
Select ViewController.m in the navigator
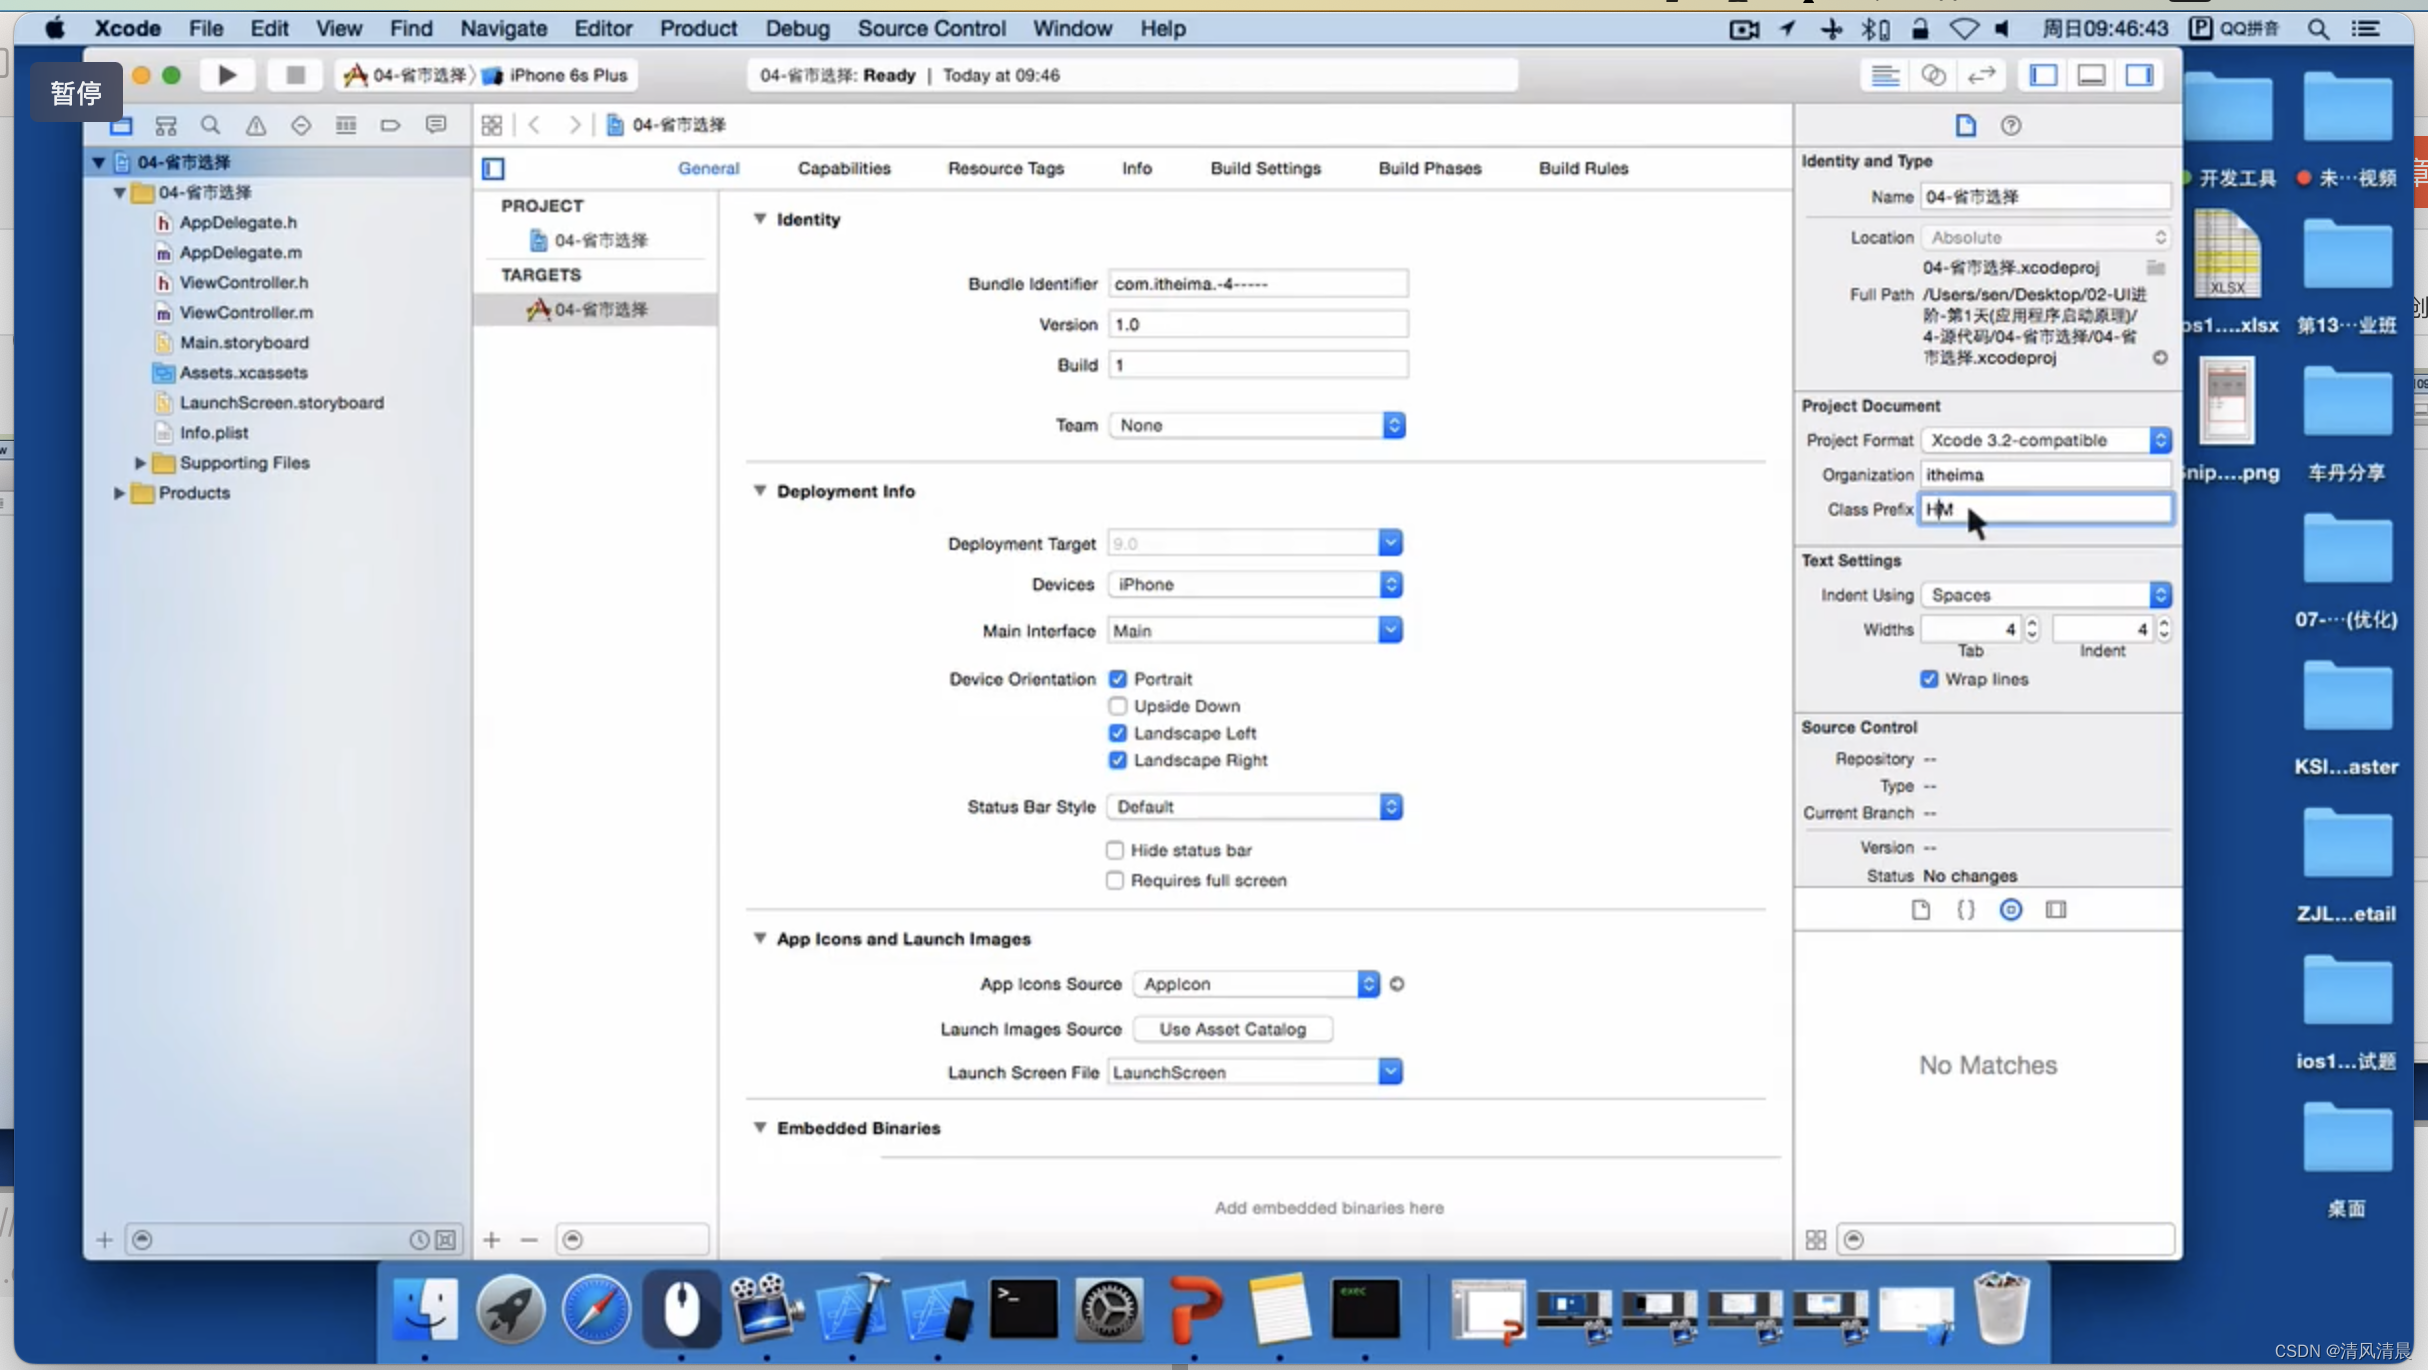point(246,313)
